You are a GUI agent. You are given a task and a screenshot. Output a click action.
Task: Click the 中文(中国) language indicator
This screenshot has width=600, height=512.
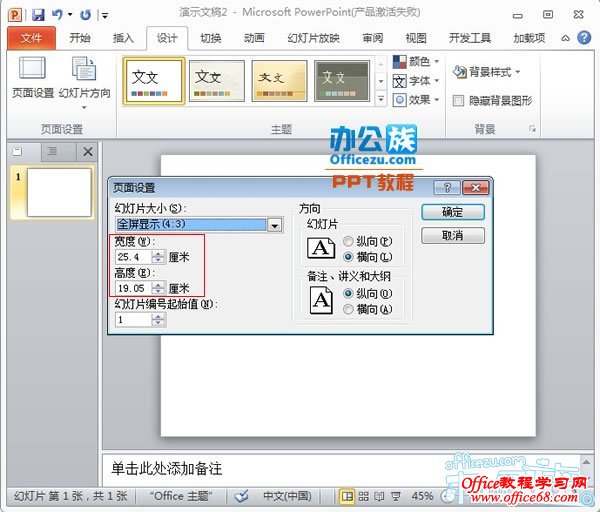pos(287,496)
